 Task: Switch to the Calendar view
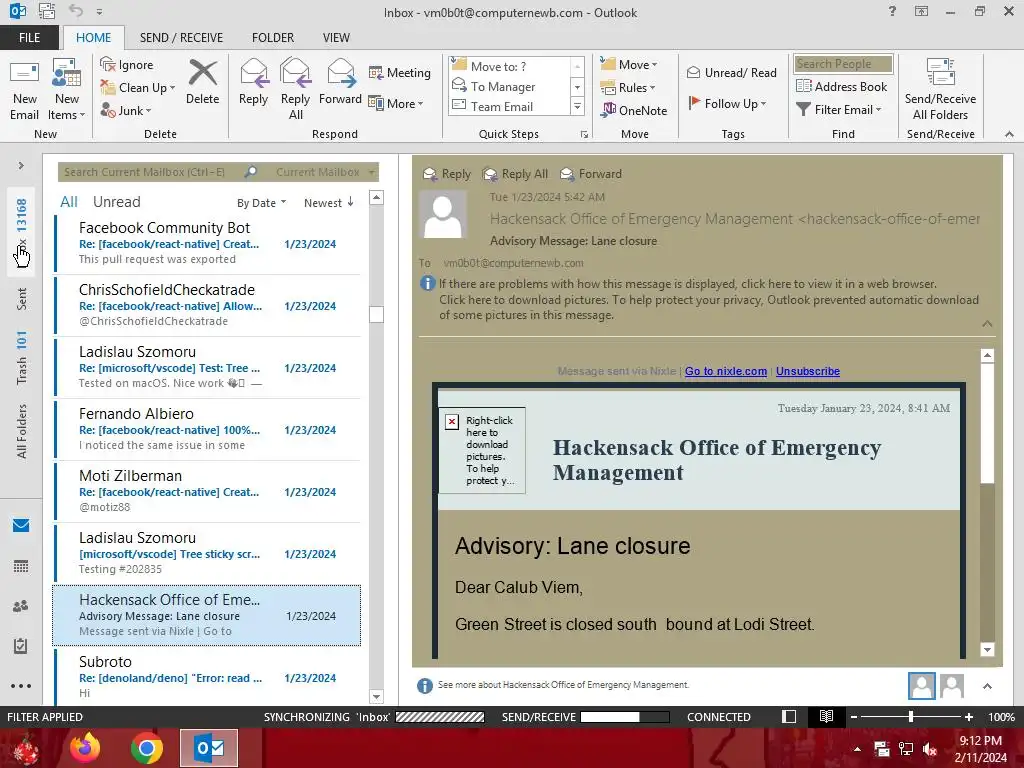point(21,566)
